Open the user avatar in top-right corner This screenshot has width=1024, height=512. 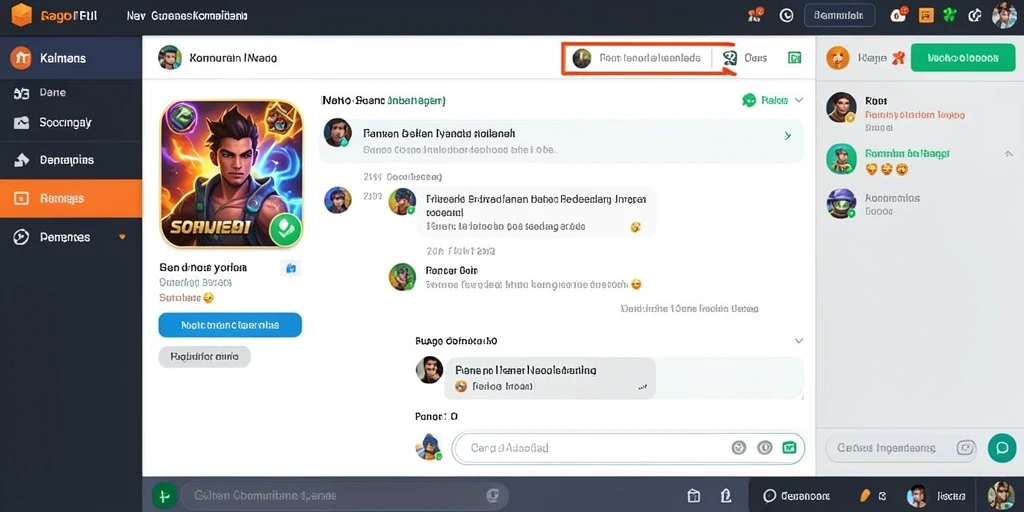click(x=1004, y=15)
